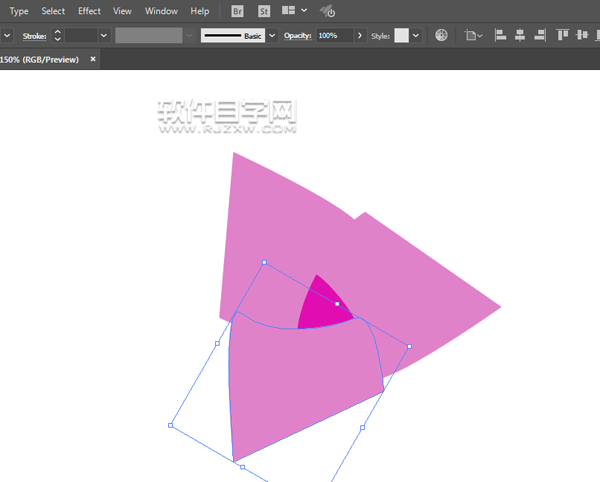The image size is (600, 482).
Task: Click the Adobe Stock St icon
Action: 264,11
